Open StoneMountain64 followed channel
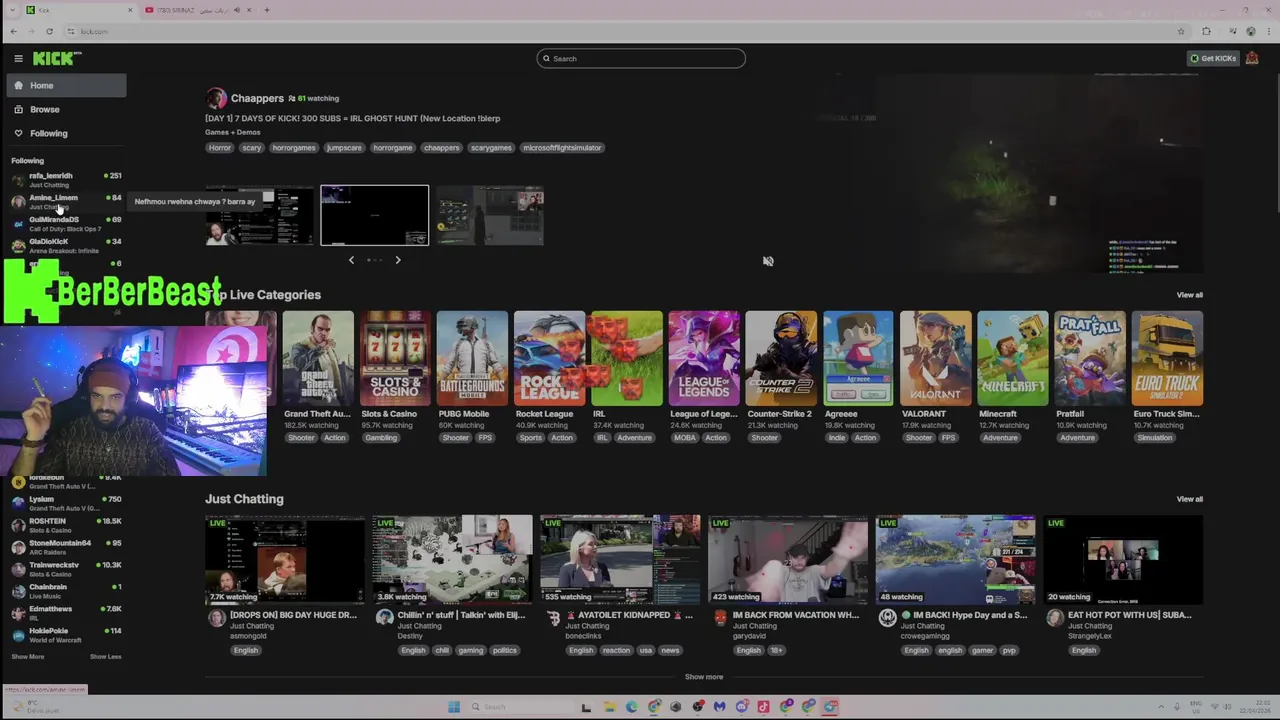Screen dimensions: 1280x720 (66, 547)
